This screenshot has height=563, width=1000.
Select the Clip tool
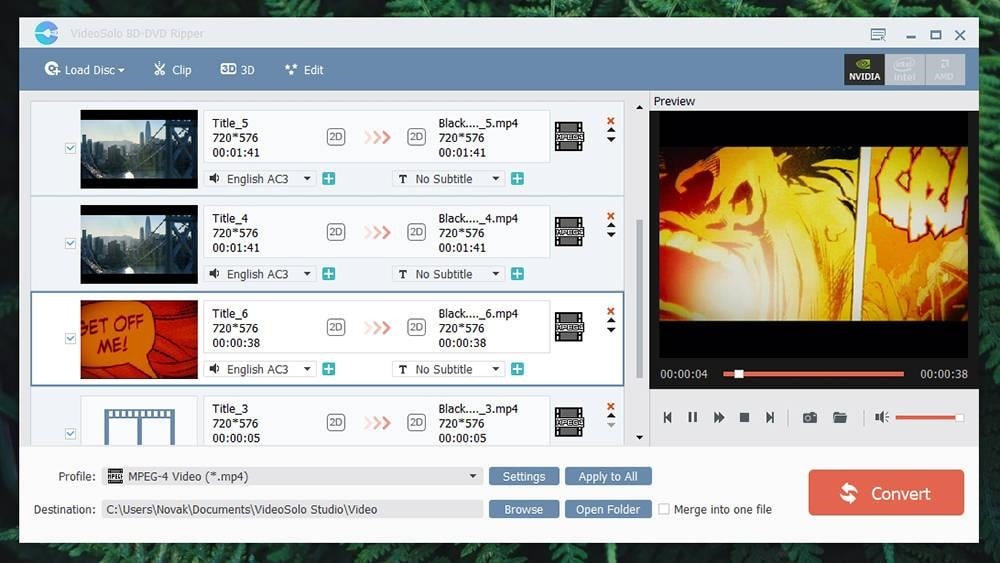coord(172,69)
